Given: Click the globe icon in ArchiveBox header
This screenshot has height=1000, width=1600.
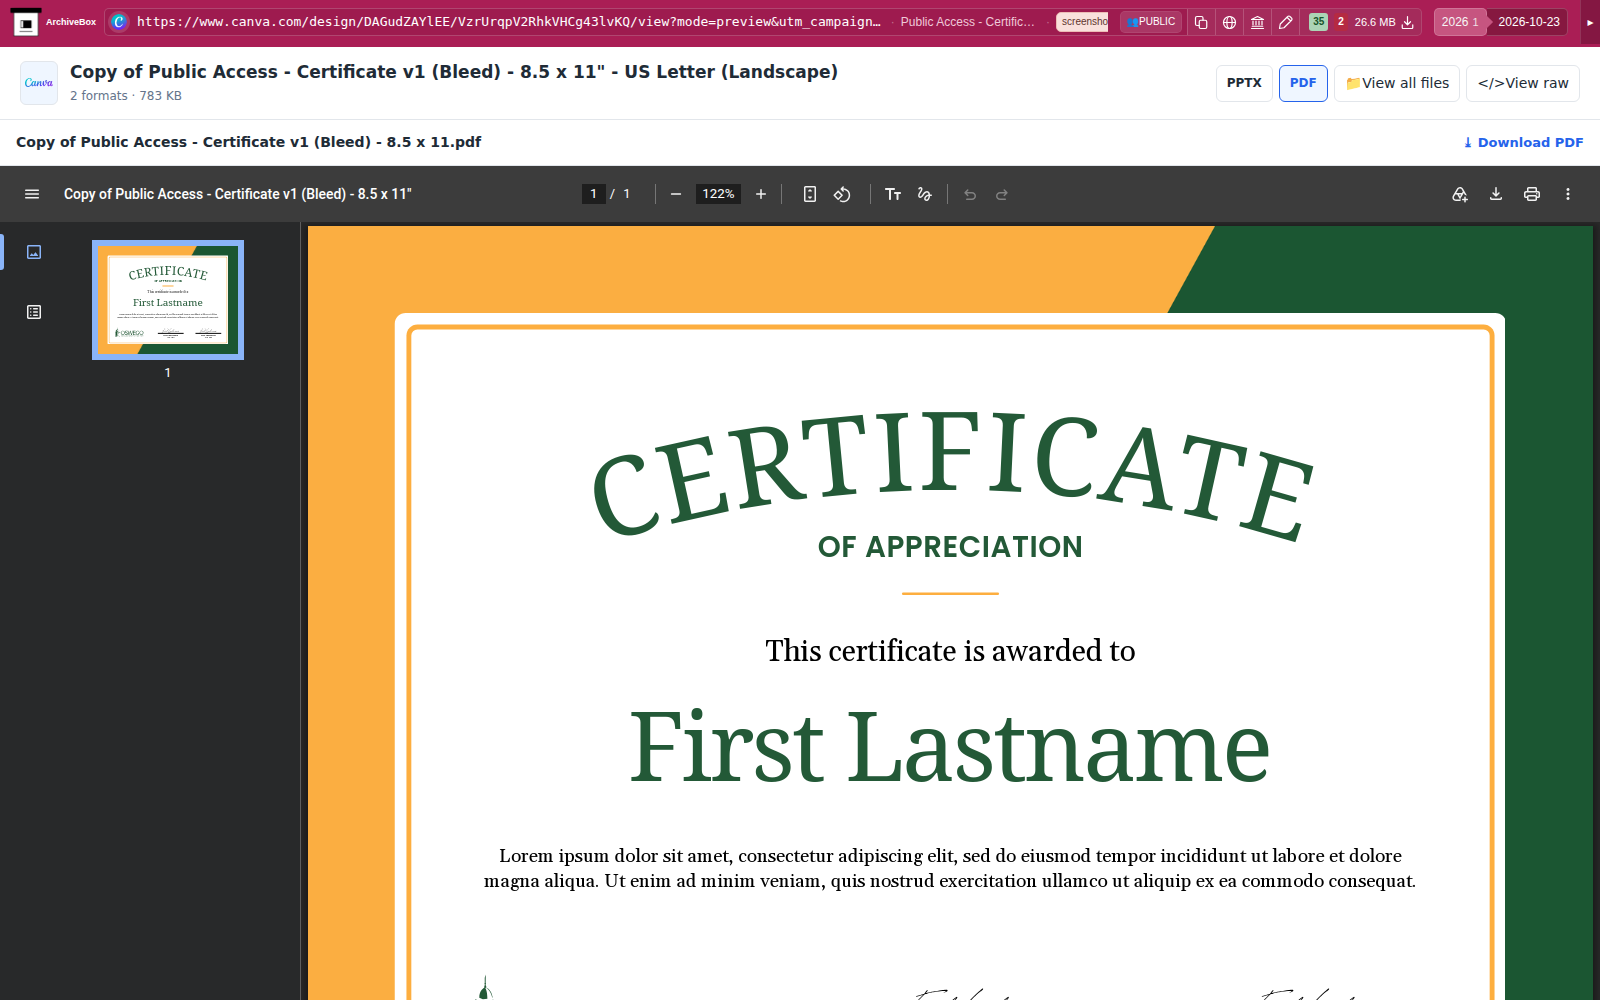Looking at the screenshot, I should (1229, 22).
